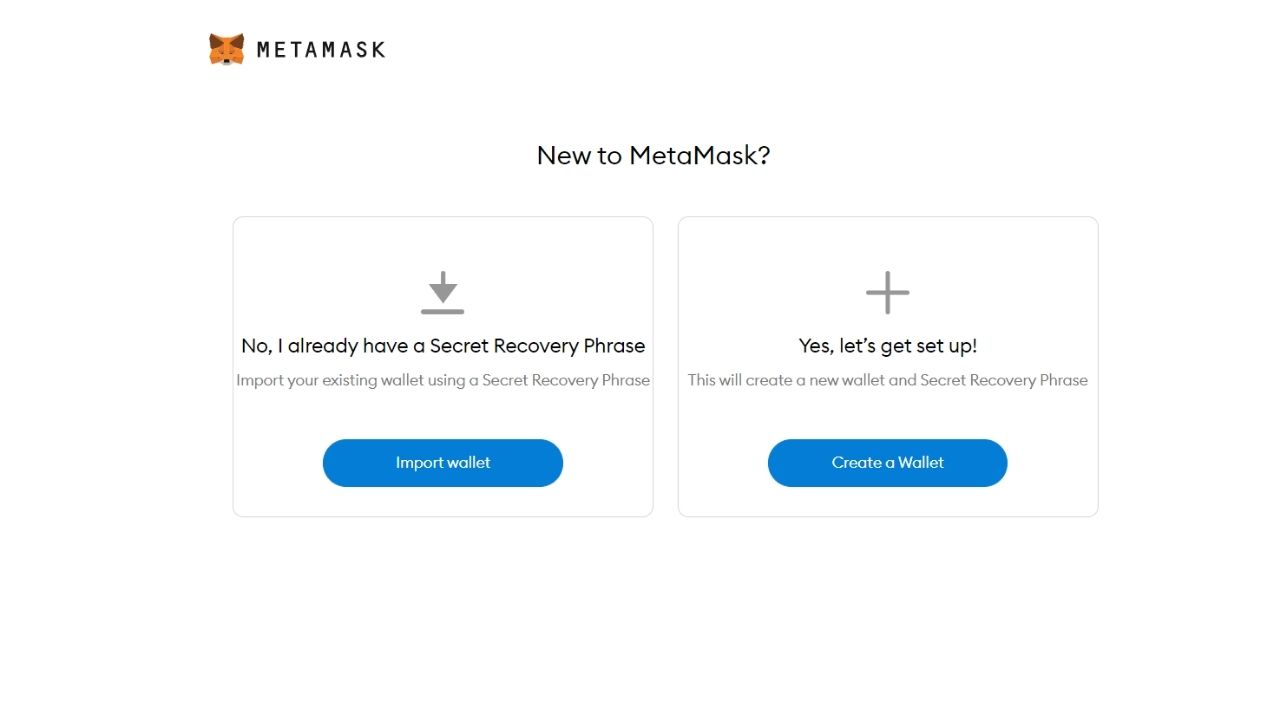
Task: Select "No, I already have a Secret Recovery Phrase" title
Action: (x=443, y=346)
